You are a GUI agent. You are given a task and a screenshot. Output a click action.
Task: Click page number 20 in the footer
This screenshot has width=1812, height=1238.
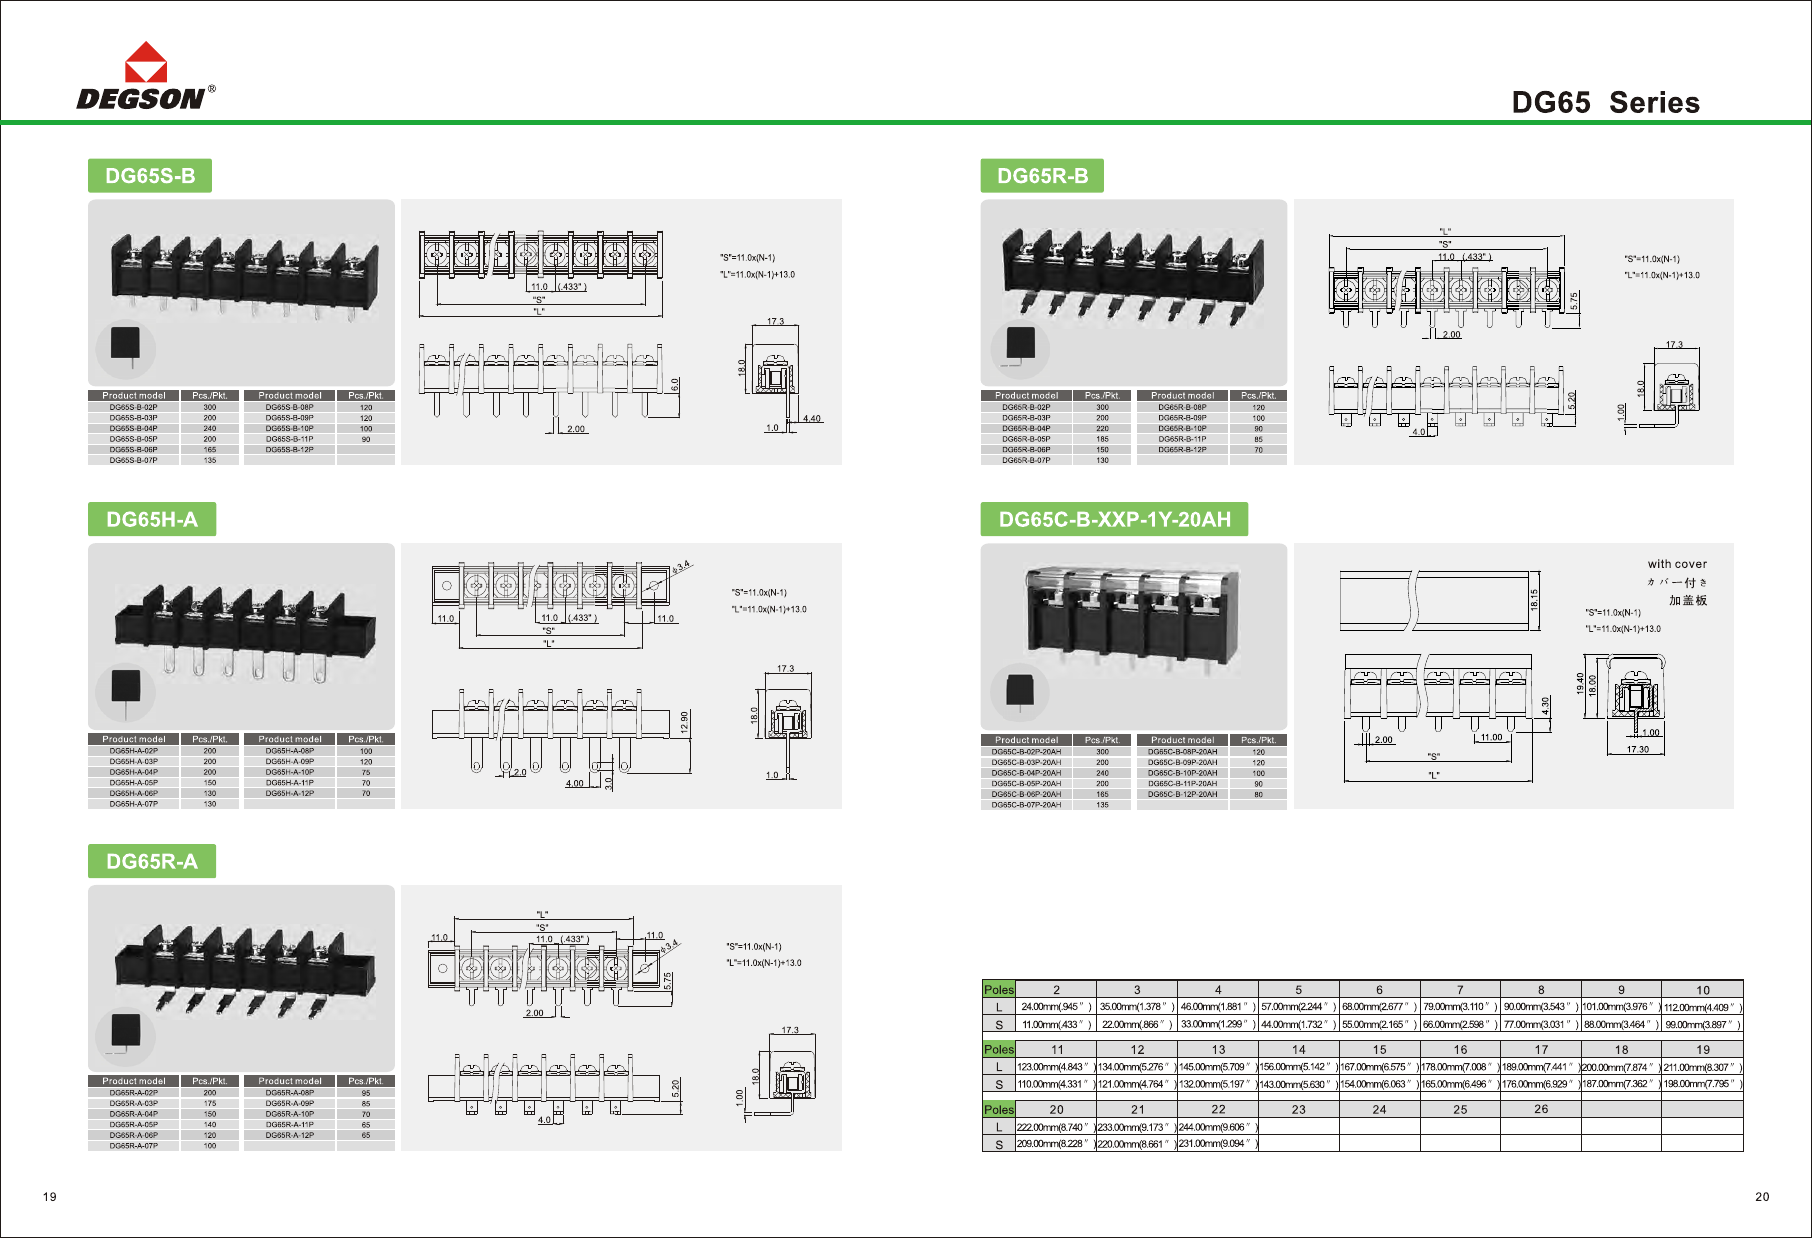point(1762,1197)
